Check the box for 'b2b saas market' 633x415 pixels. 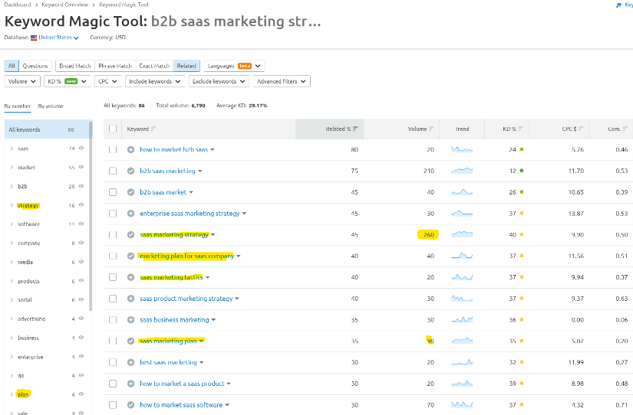113,192
